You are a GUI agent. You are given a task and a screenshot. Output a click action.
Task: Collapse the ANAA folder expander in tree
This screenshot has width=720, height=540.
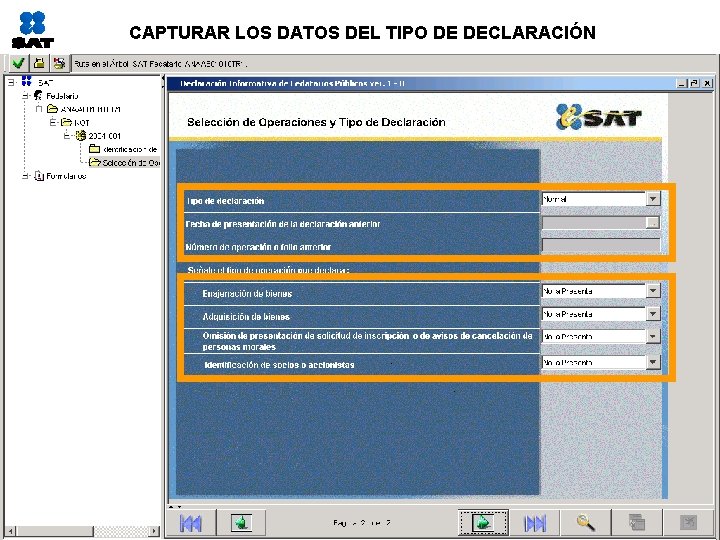click(39, 109)
